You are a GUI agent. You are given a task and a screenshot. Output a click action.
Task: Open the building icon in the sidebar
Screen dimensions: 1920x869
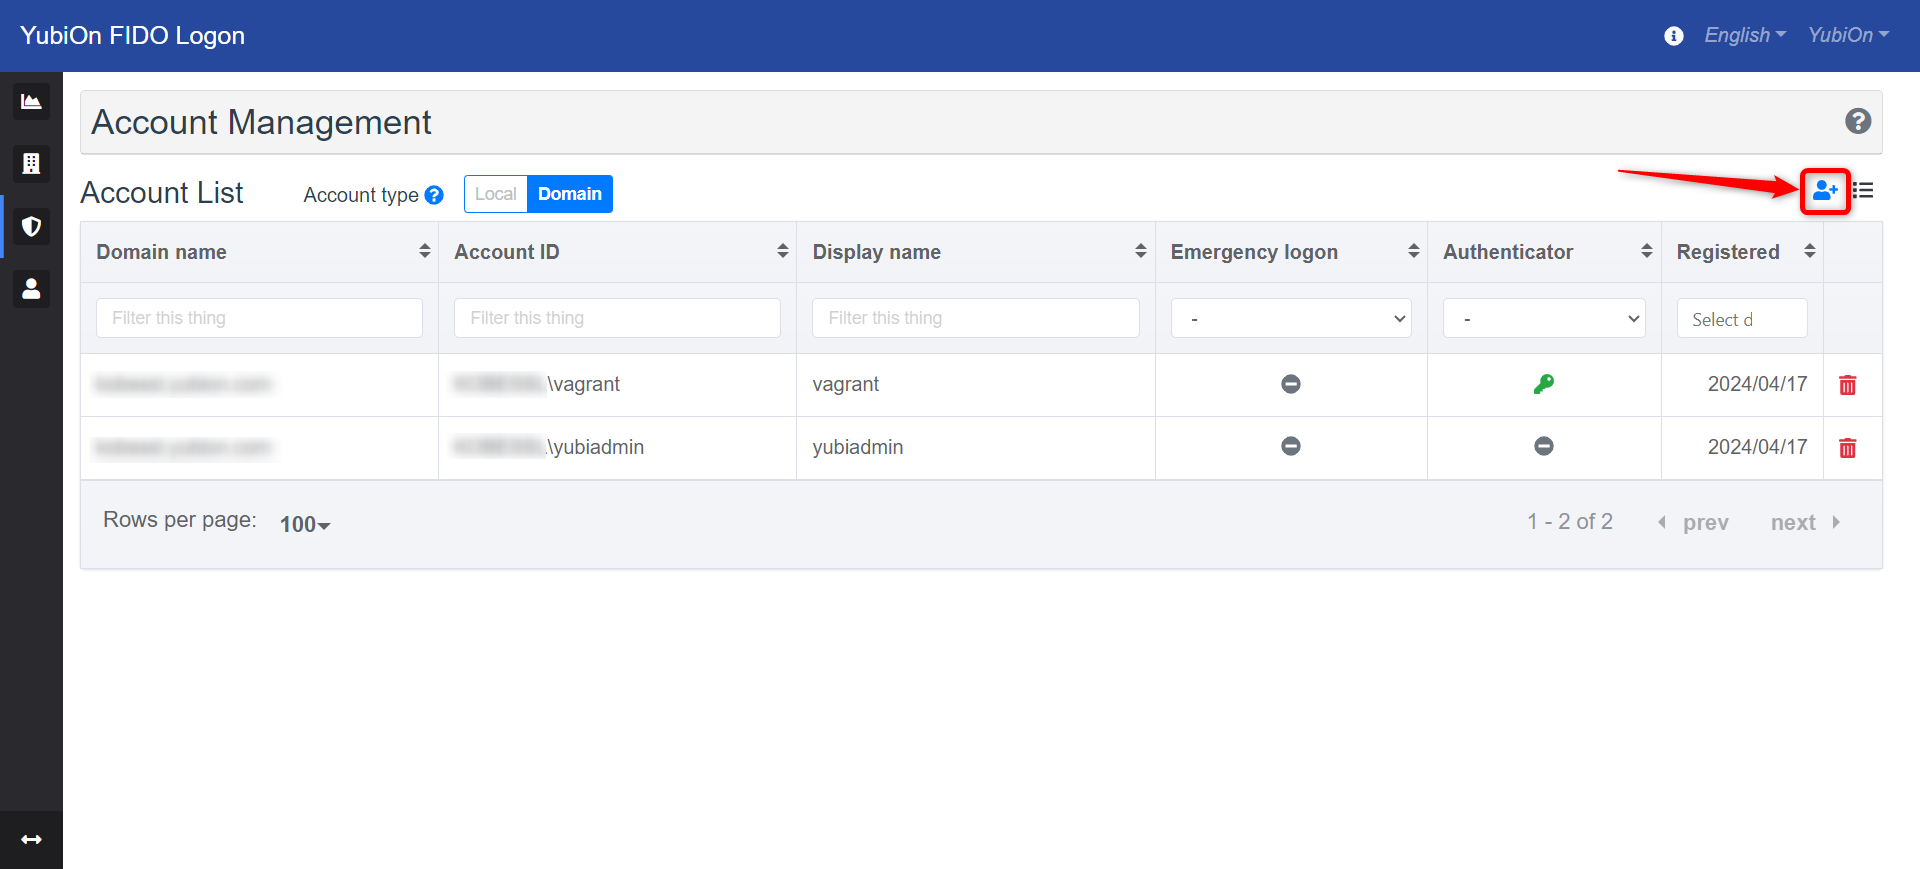tap(31, 163)
